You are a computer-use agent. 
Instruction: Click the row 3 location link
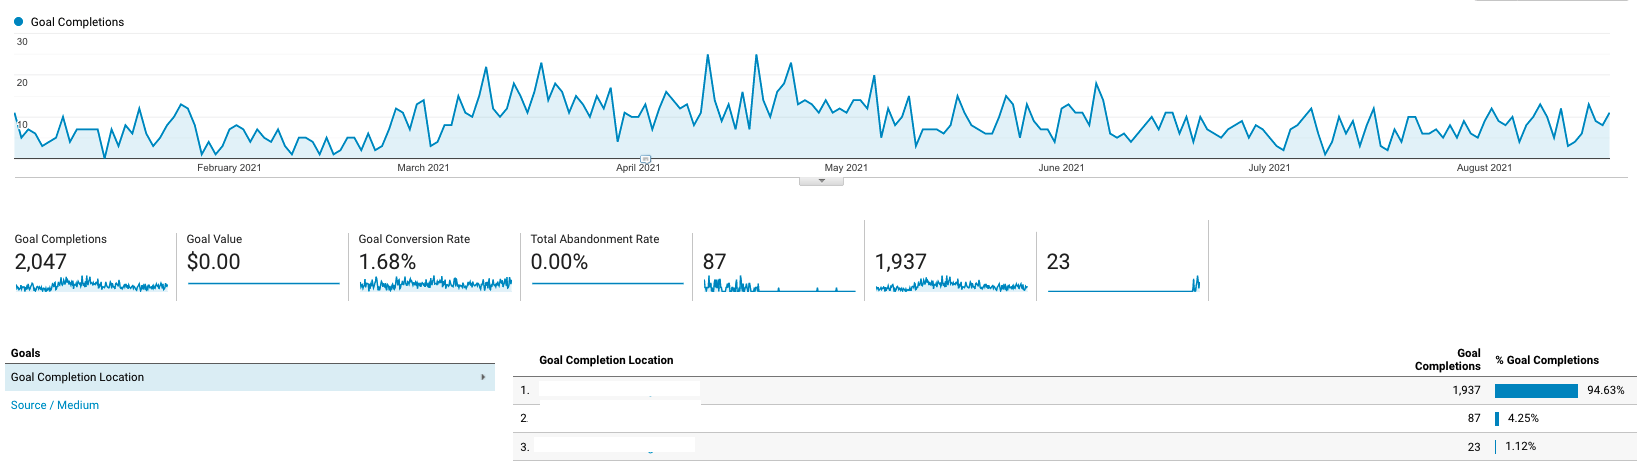click(614, 446)
